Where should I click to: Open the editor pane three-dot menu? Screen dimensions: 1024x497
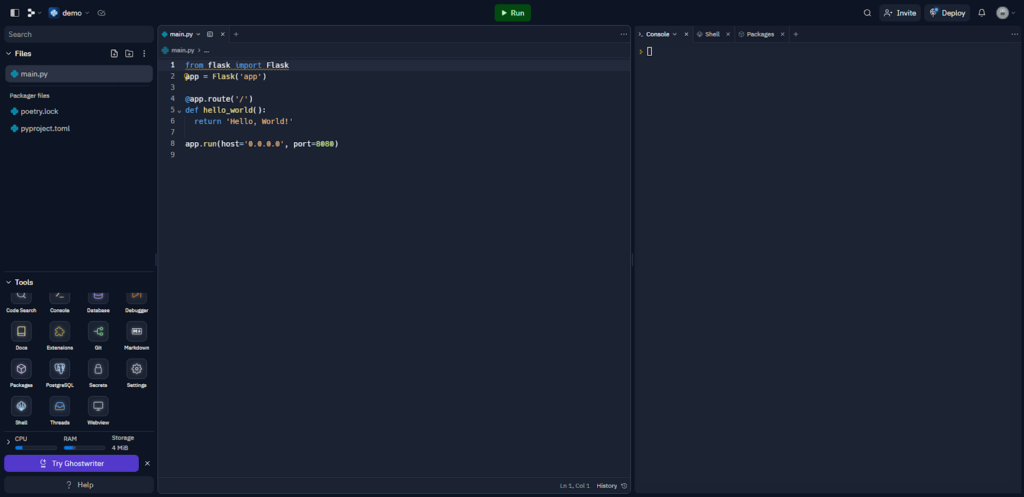(x=624, y=34)
